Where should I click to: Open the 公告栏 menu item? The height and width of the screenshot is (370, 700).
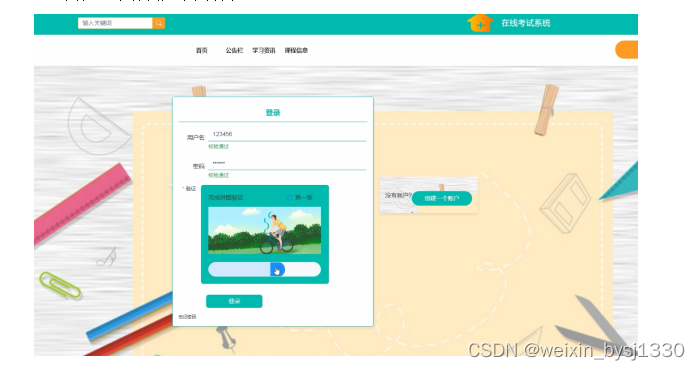234,50
